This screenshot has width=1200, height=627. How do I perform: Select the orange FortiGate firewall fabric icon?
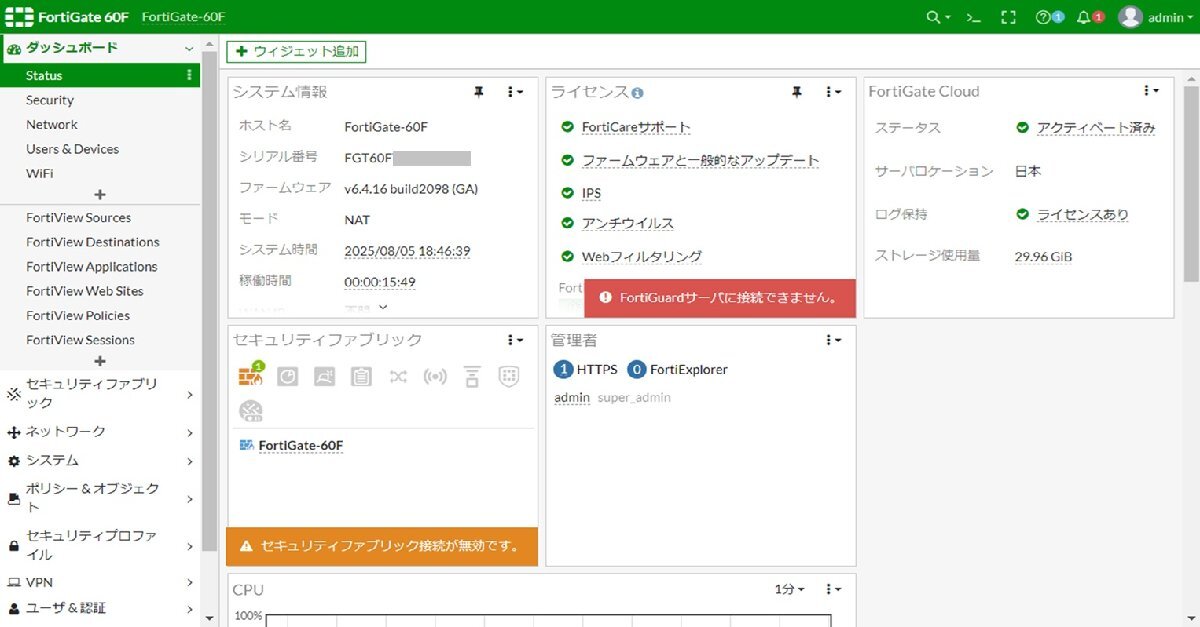(x=250, y=375)
